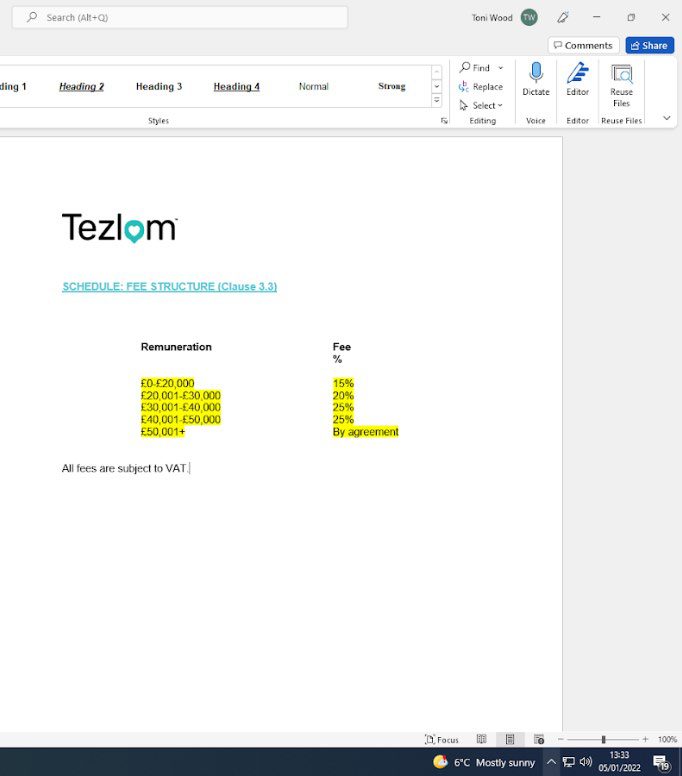This screenshot has height=776, width=682.
Task: Collapse the ribbon with the chevron
Action: click(x=667, y=118)
